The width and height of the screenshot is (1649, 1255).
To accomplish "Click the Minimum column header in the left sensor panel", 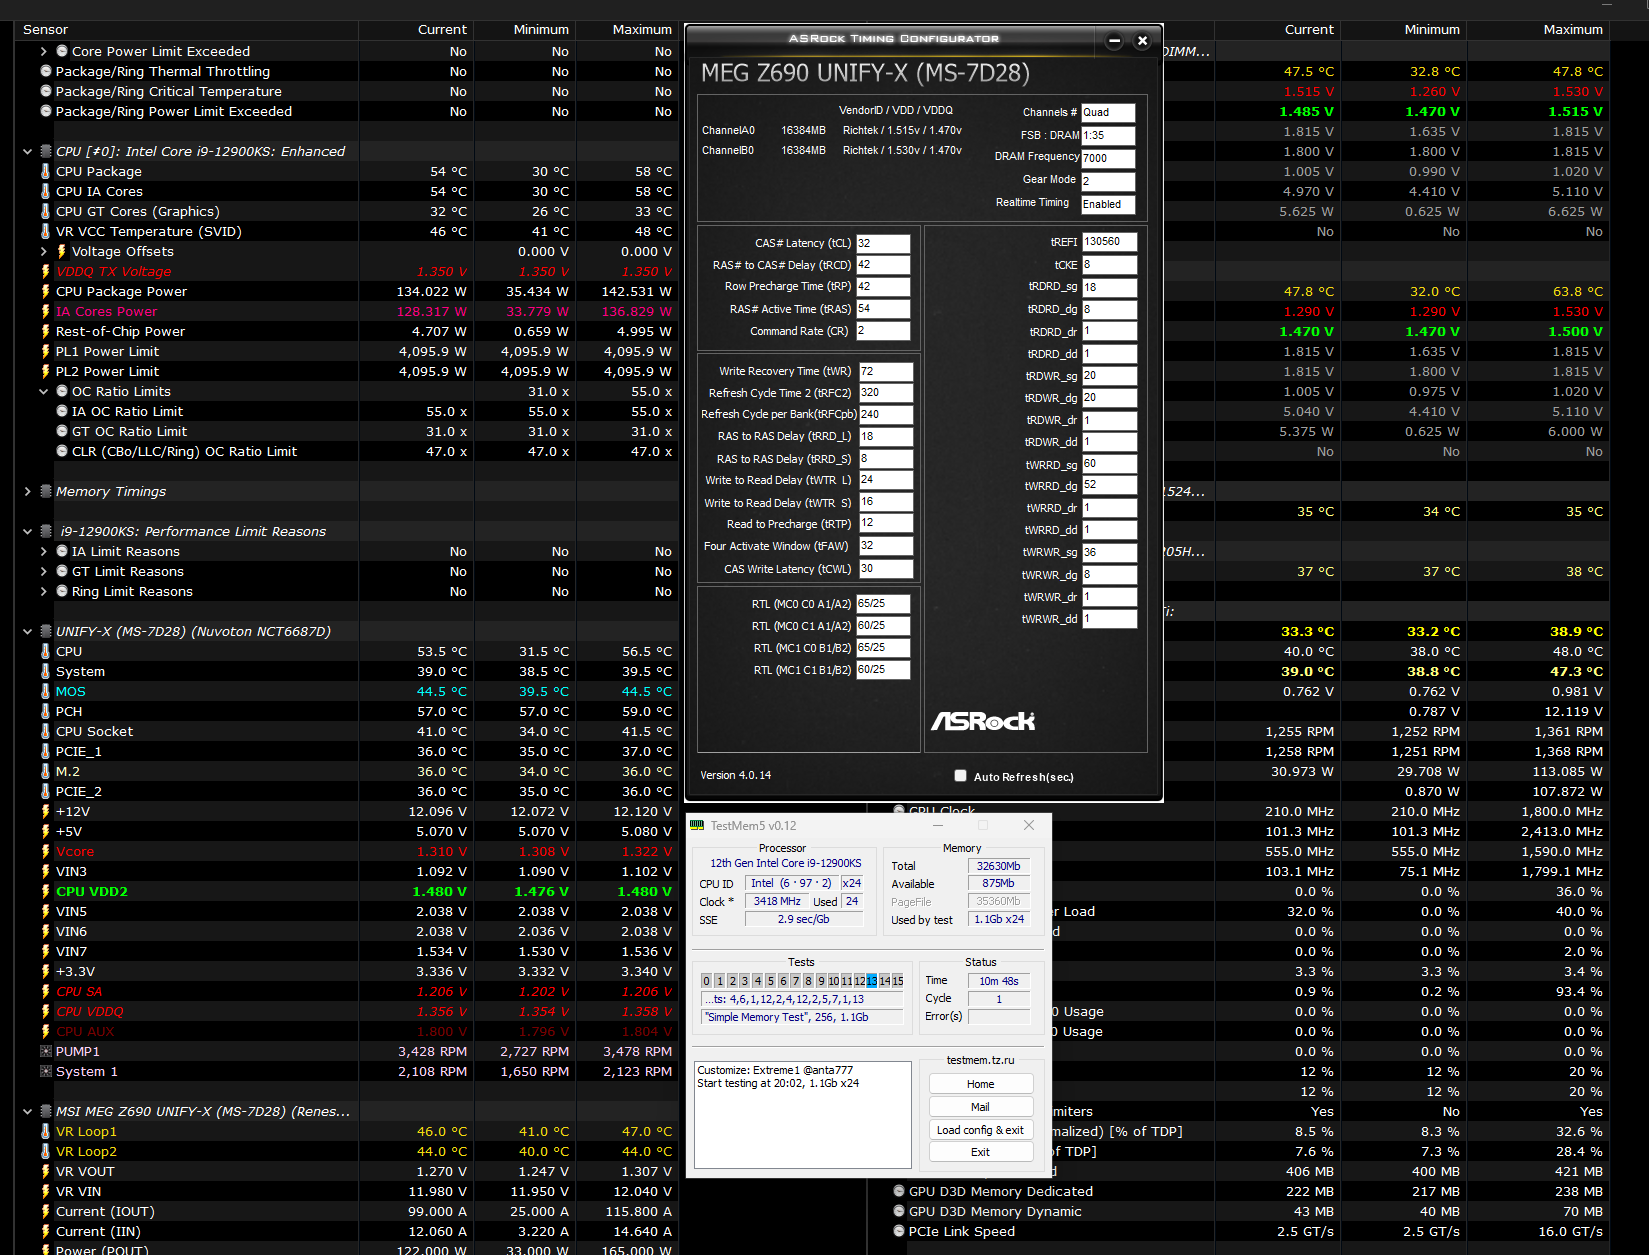I will [541, 30].
